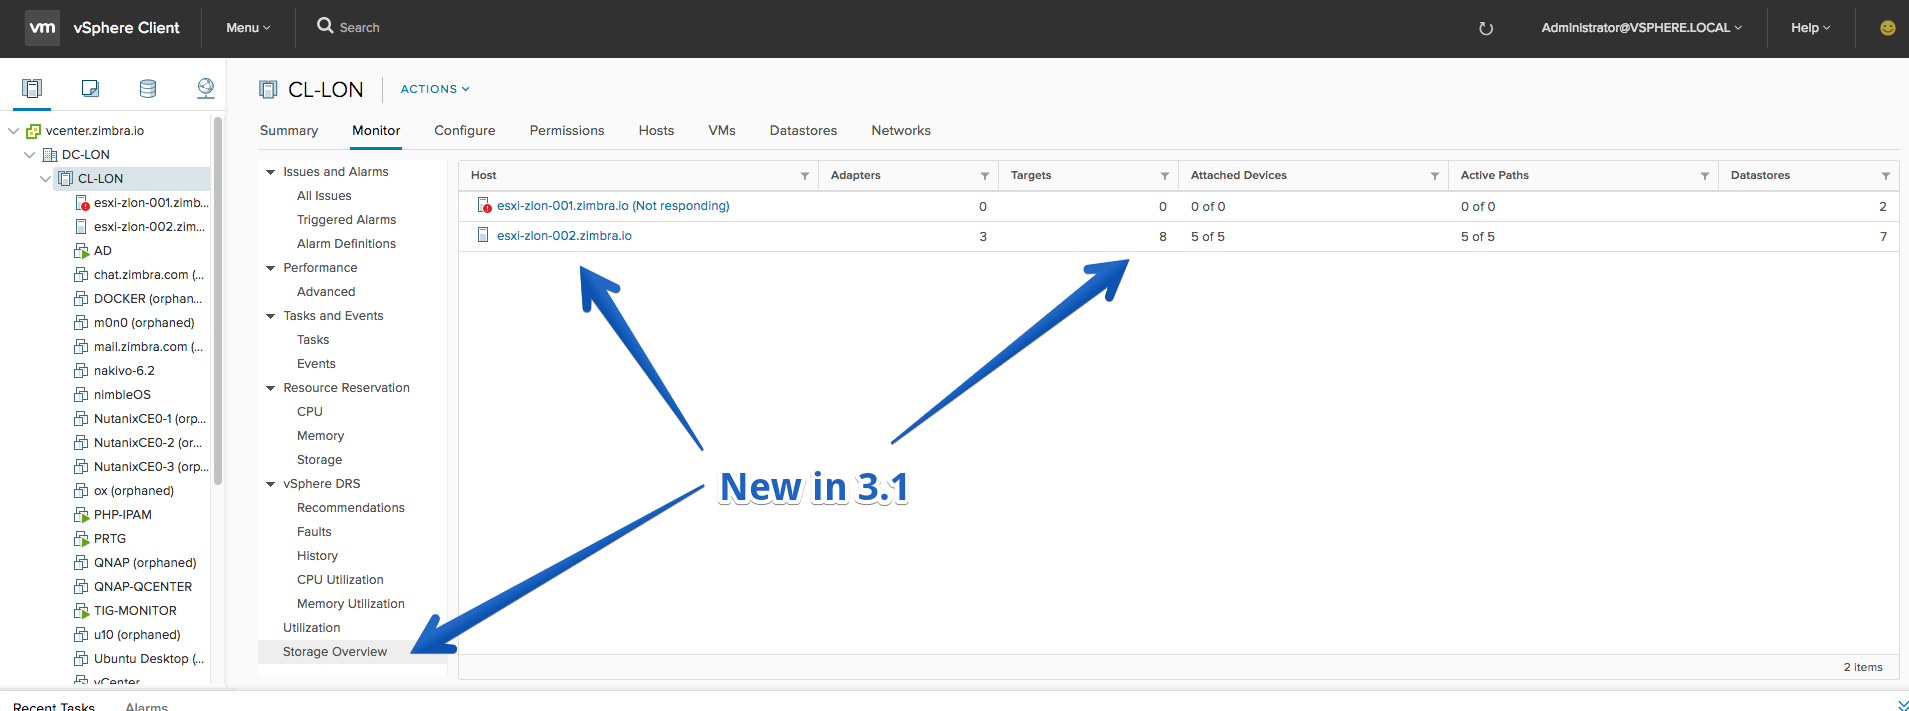1909x711 pixels.
Task: Open the Recent Tasks tab at the bottom
Action: pos(54,706)
